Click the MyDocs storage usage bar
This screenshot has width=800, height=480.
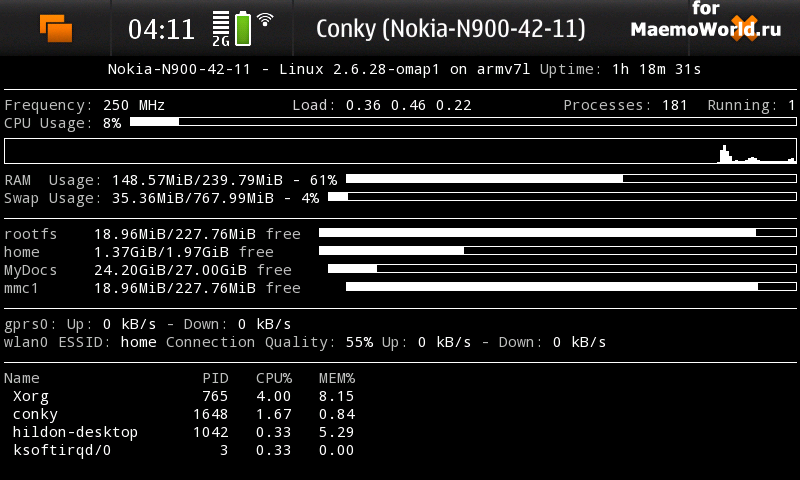click(x=562, y=269)
